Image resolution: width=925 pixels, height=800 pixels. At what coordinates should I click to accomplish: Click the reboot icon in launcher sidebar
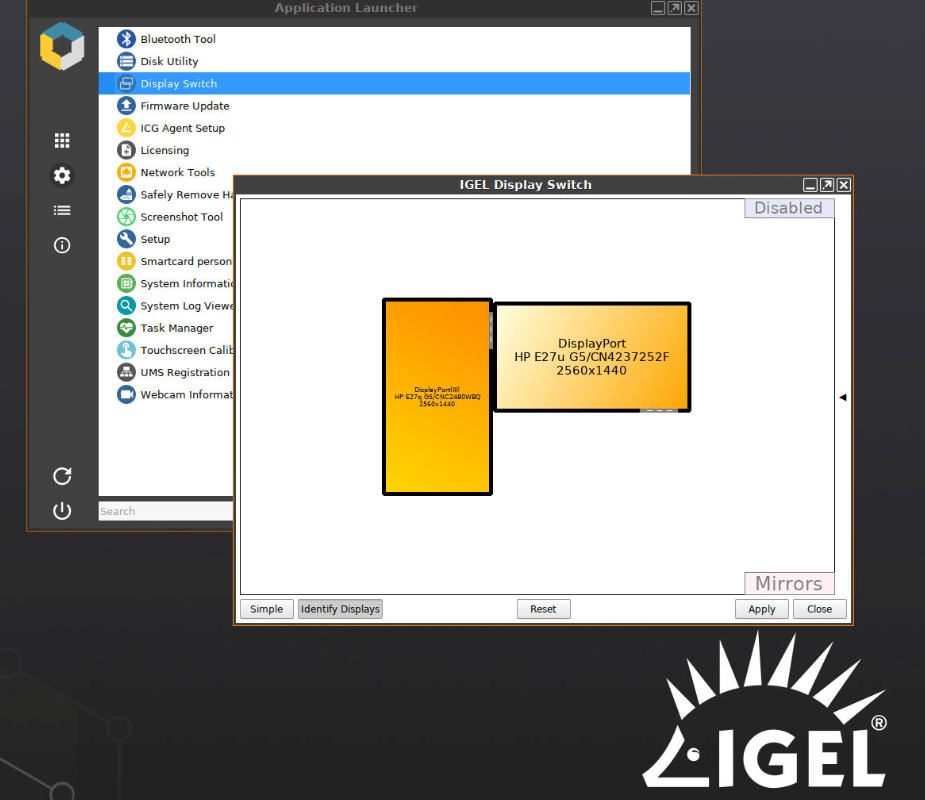coord(62,476)
